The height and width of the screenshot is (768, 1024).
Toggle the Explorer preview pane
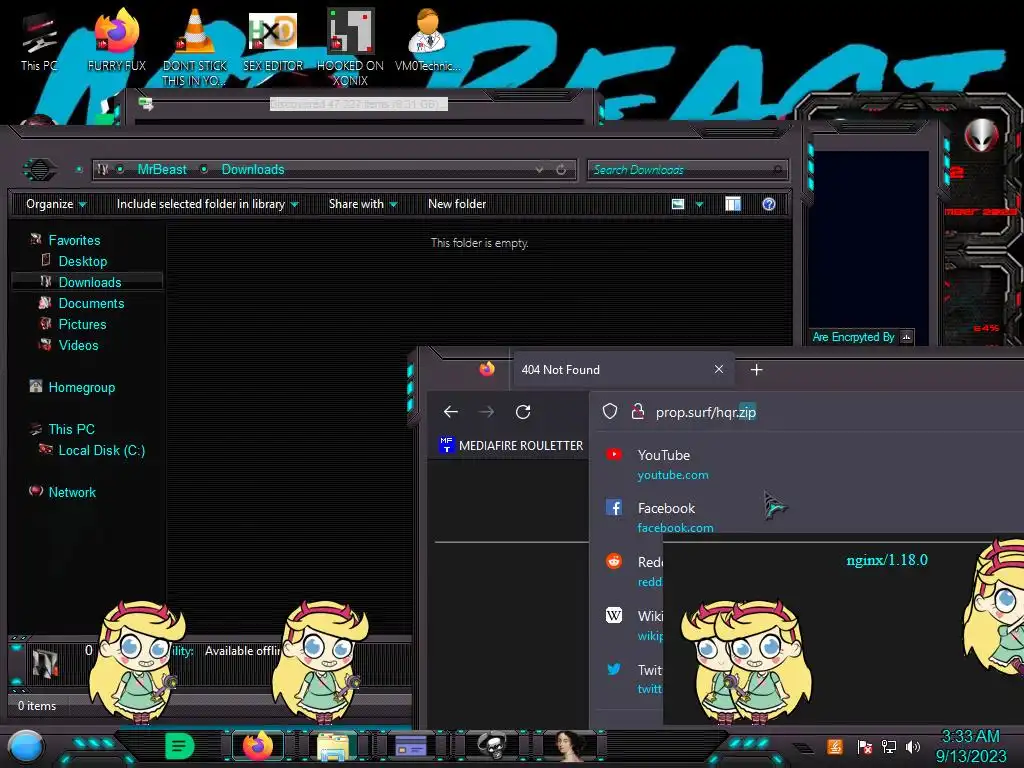[x=733, y=204]
